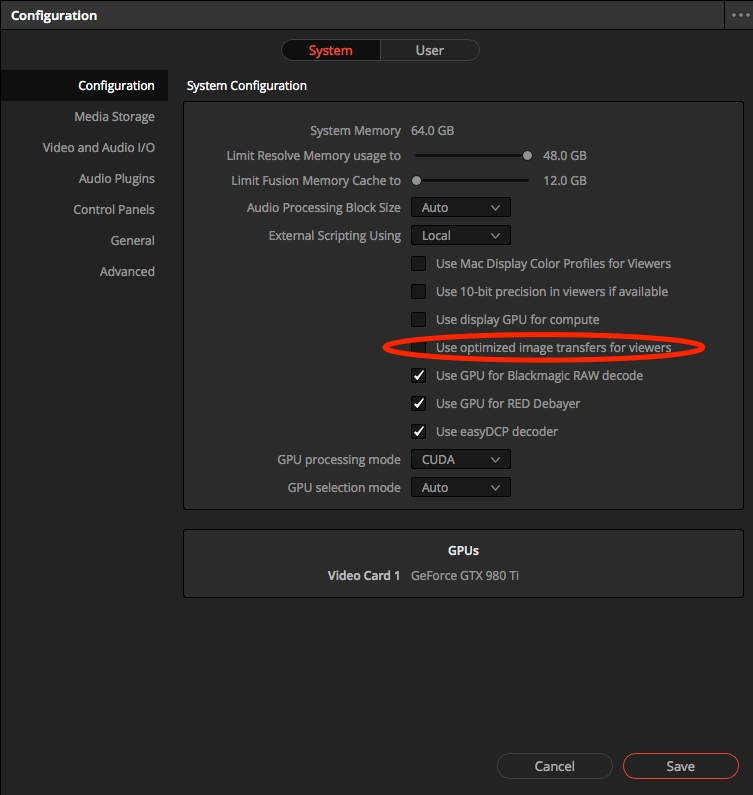Open GPU selection mode dropdown
This screenshot has height=795, width=753.
(460, 487)
